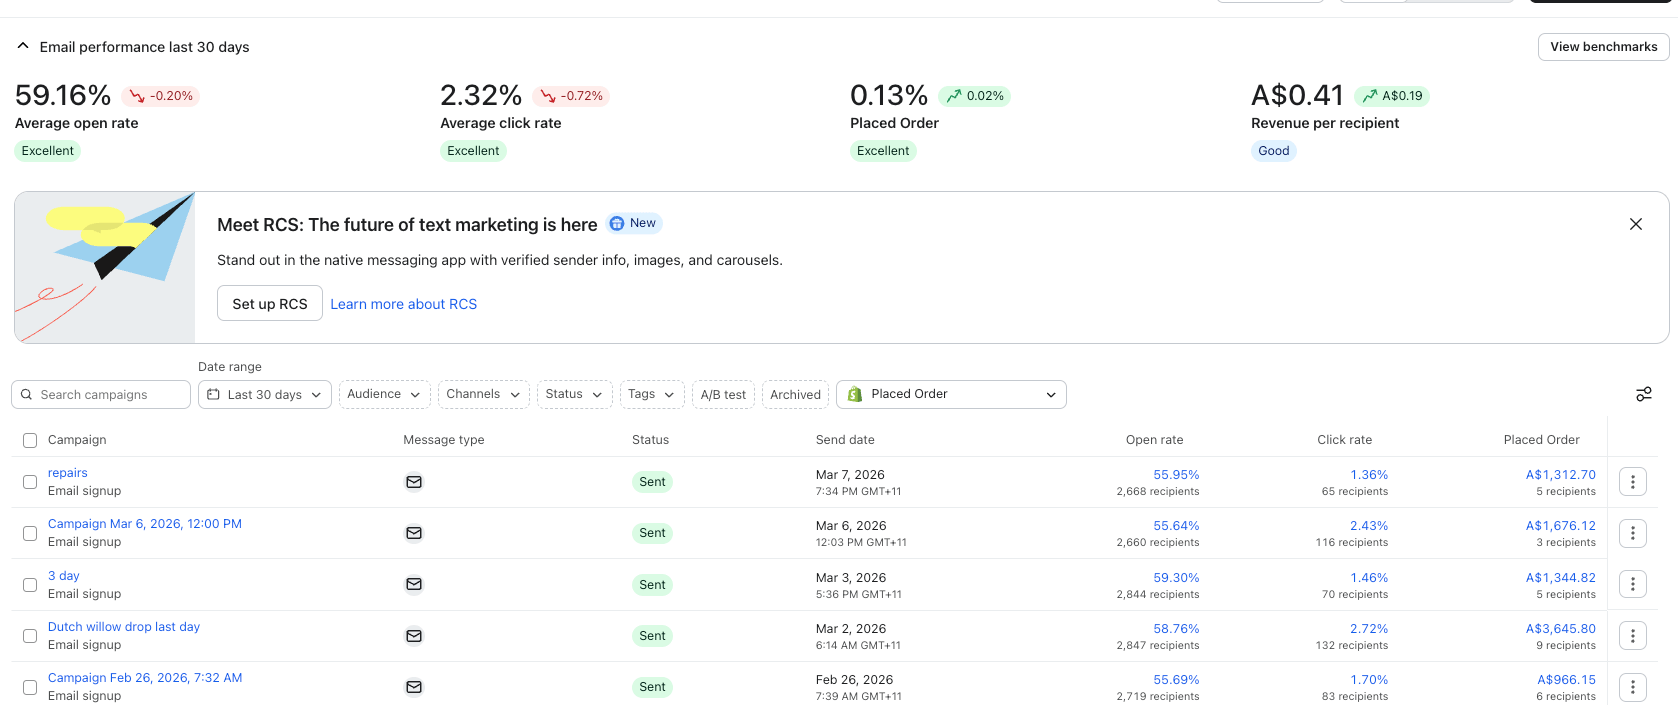Image resolution: width=1678 pixels, height=705 pixels.
Task: Expand the Placed Order metric dropdown
Action: [951, 394]
